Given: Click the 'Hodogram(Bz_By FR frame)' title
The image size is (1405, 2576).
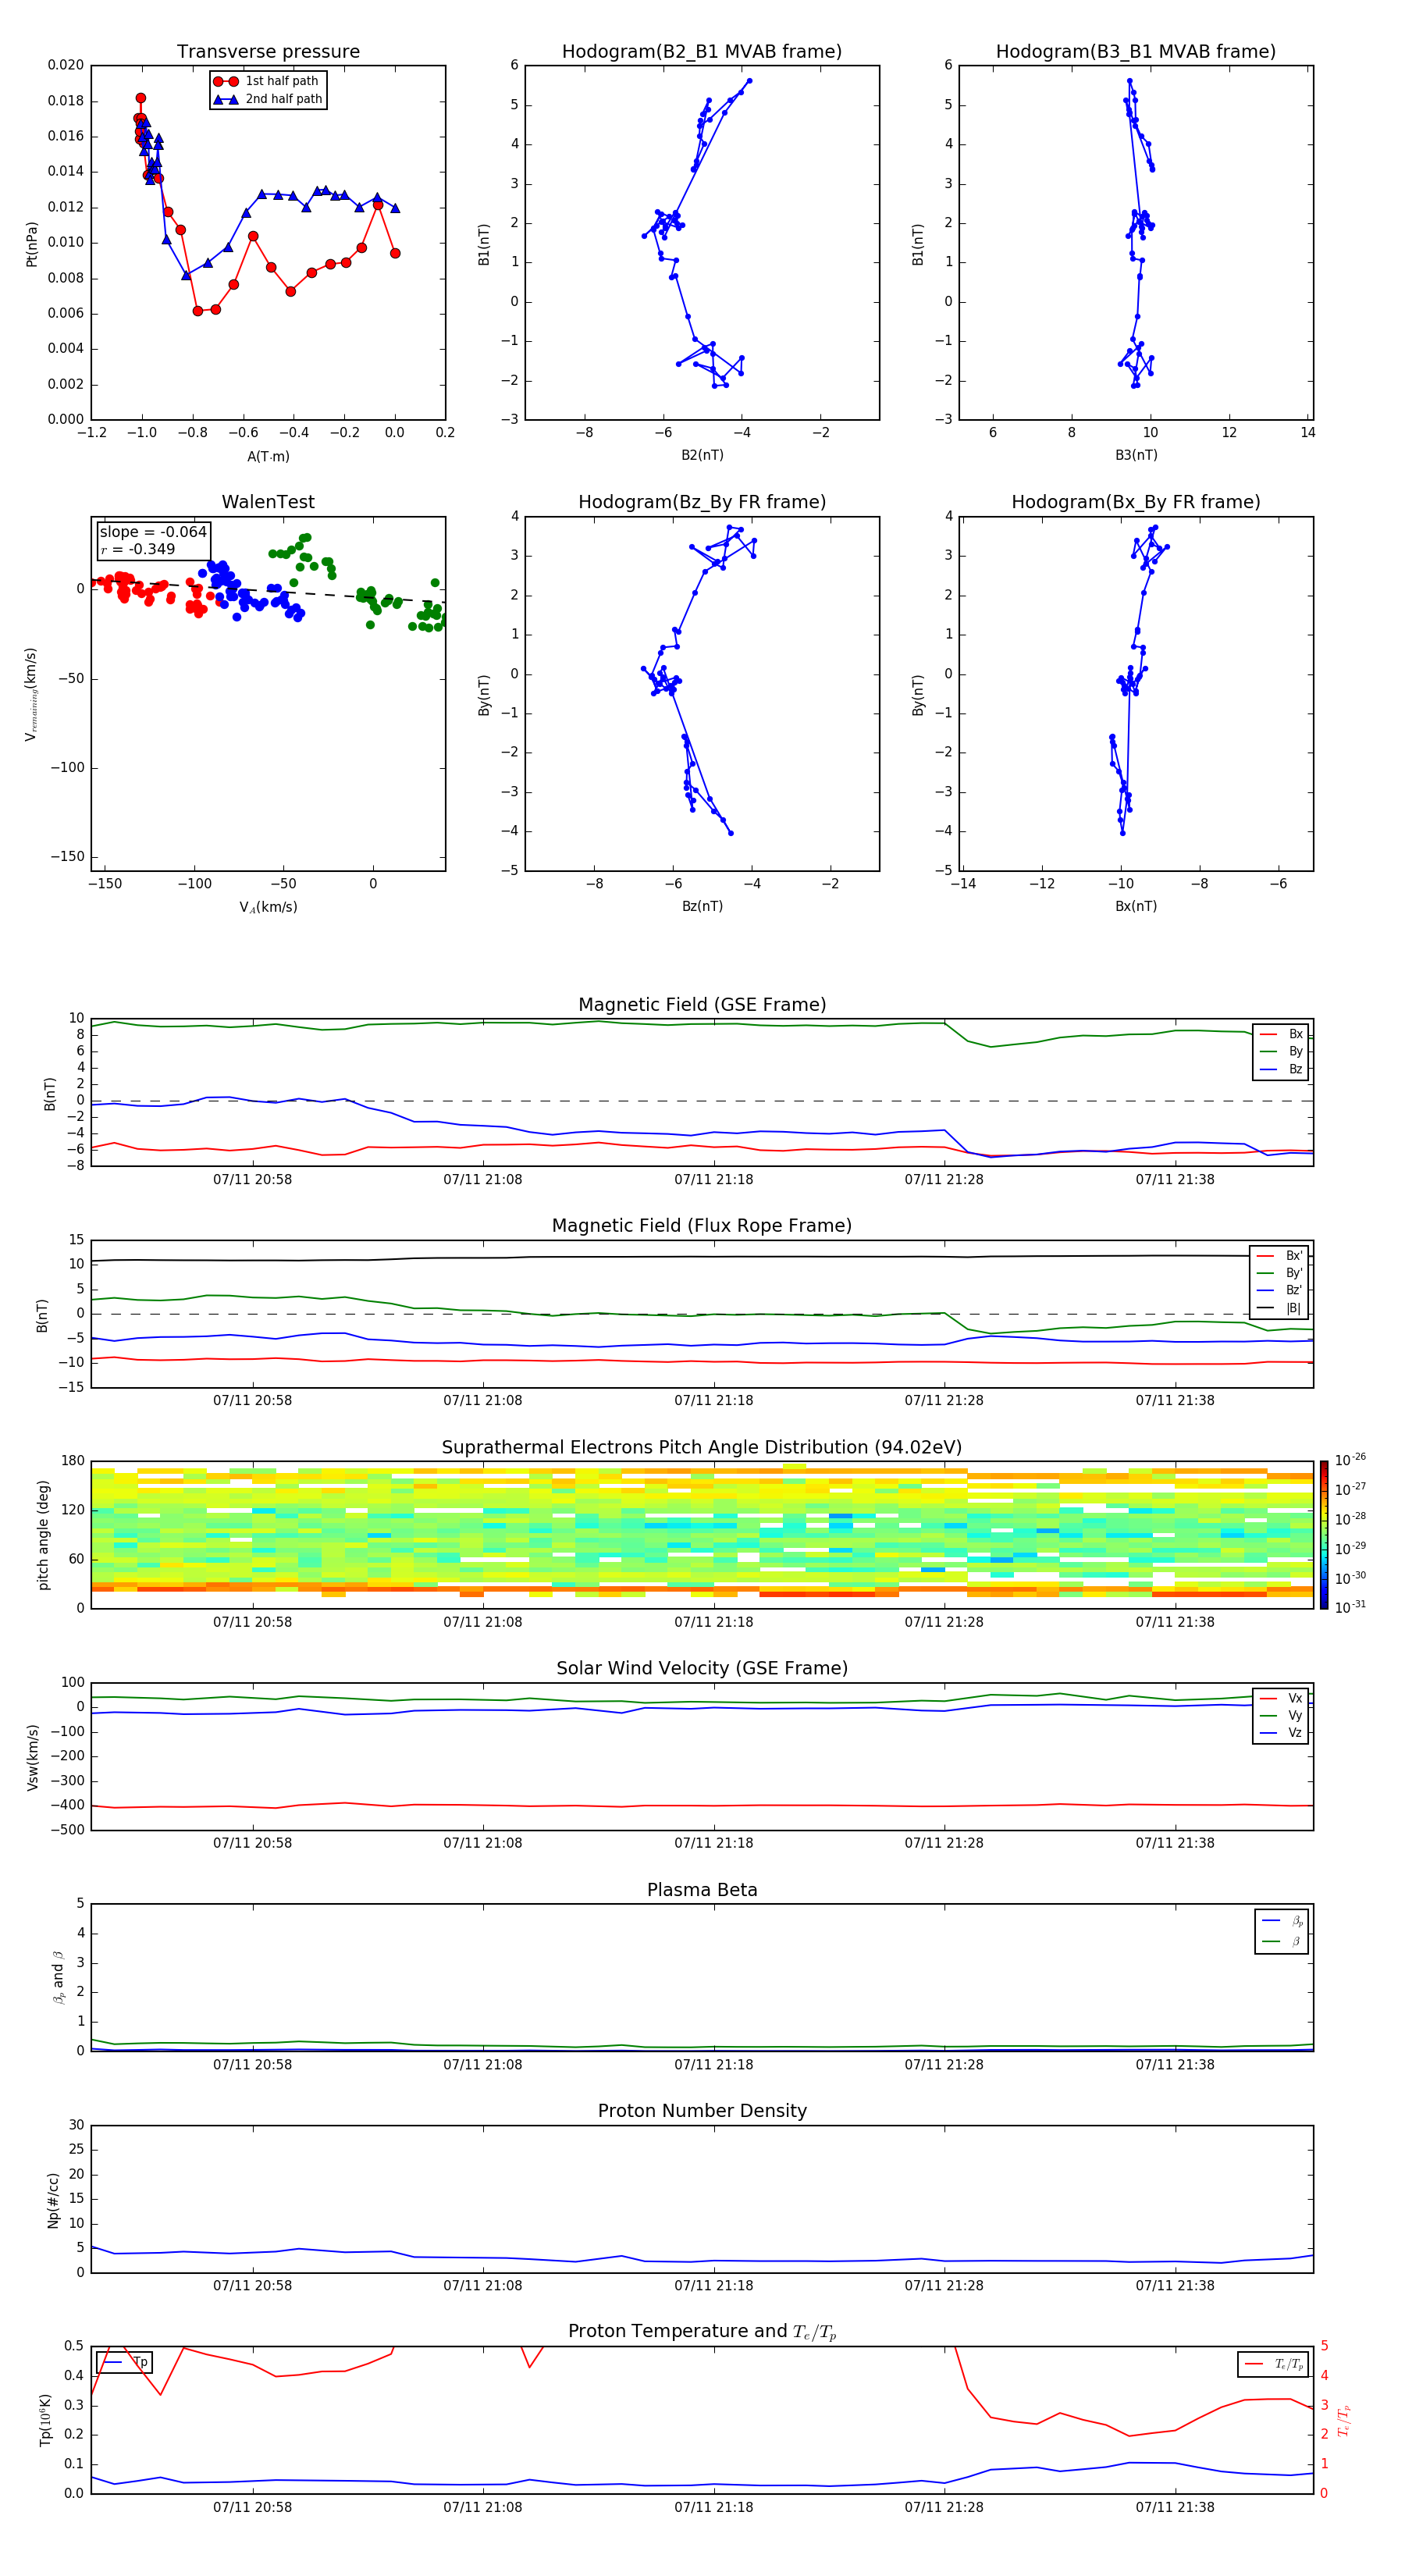Looking at the screenshot, I should [702, 502].
